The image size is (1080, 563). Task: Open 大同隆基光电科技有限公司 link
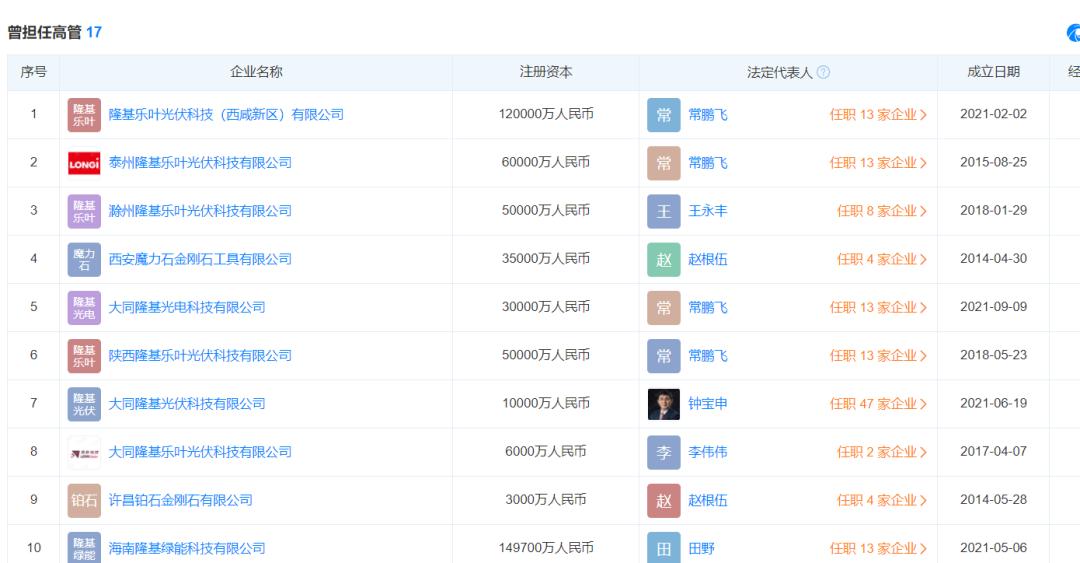click(x=187, y=307)
